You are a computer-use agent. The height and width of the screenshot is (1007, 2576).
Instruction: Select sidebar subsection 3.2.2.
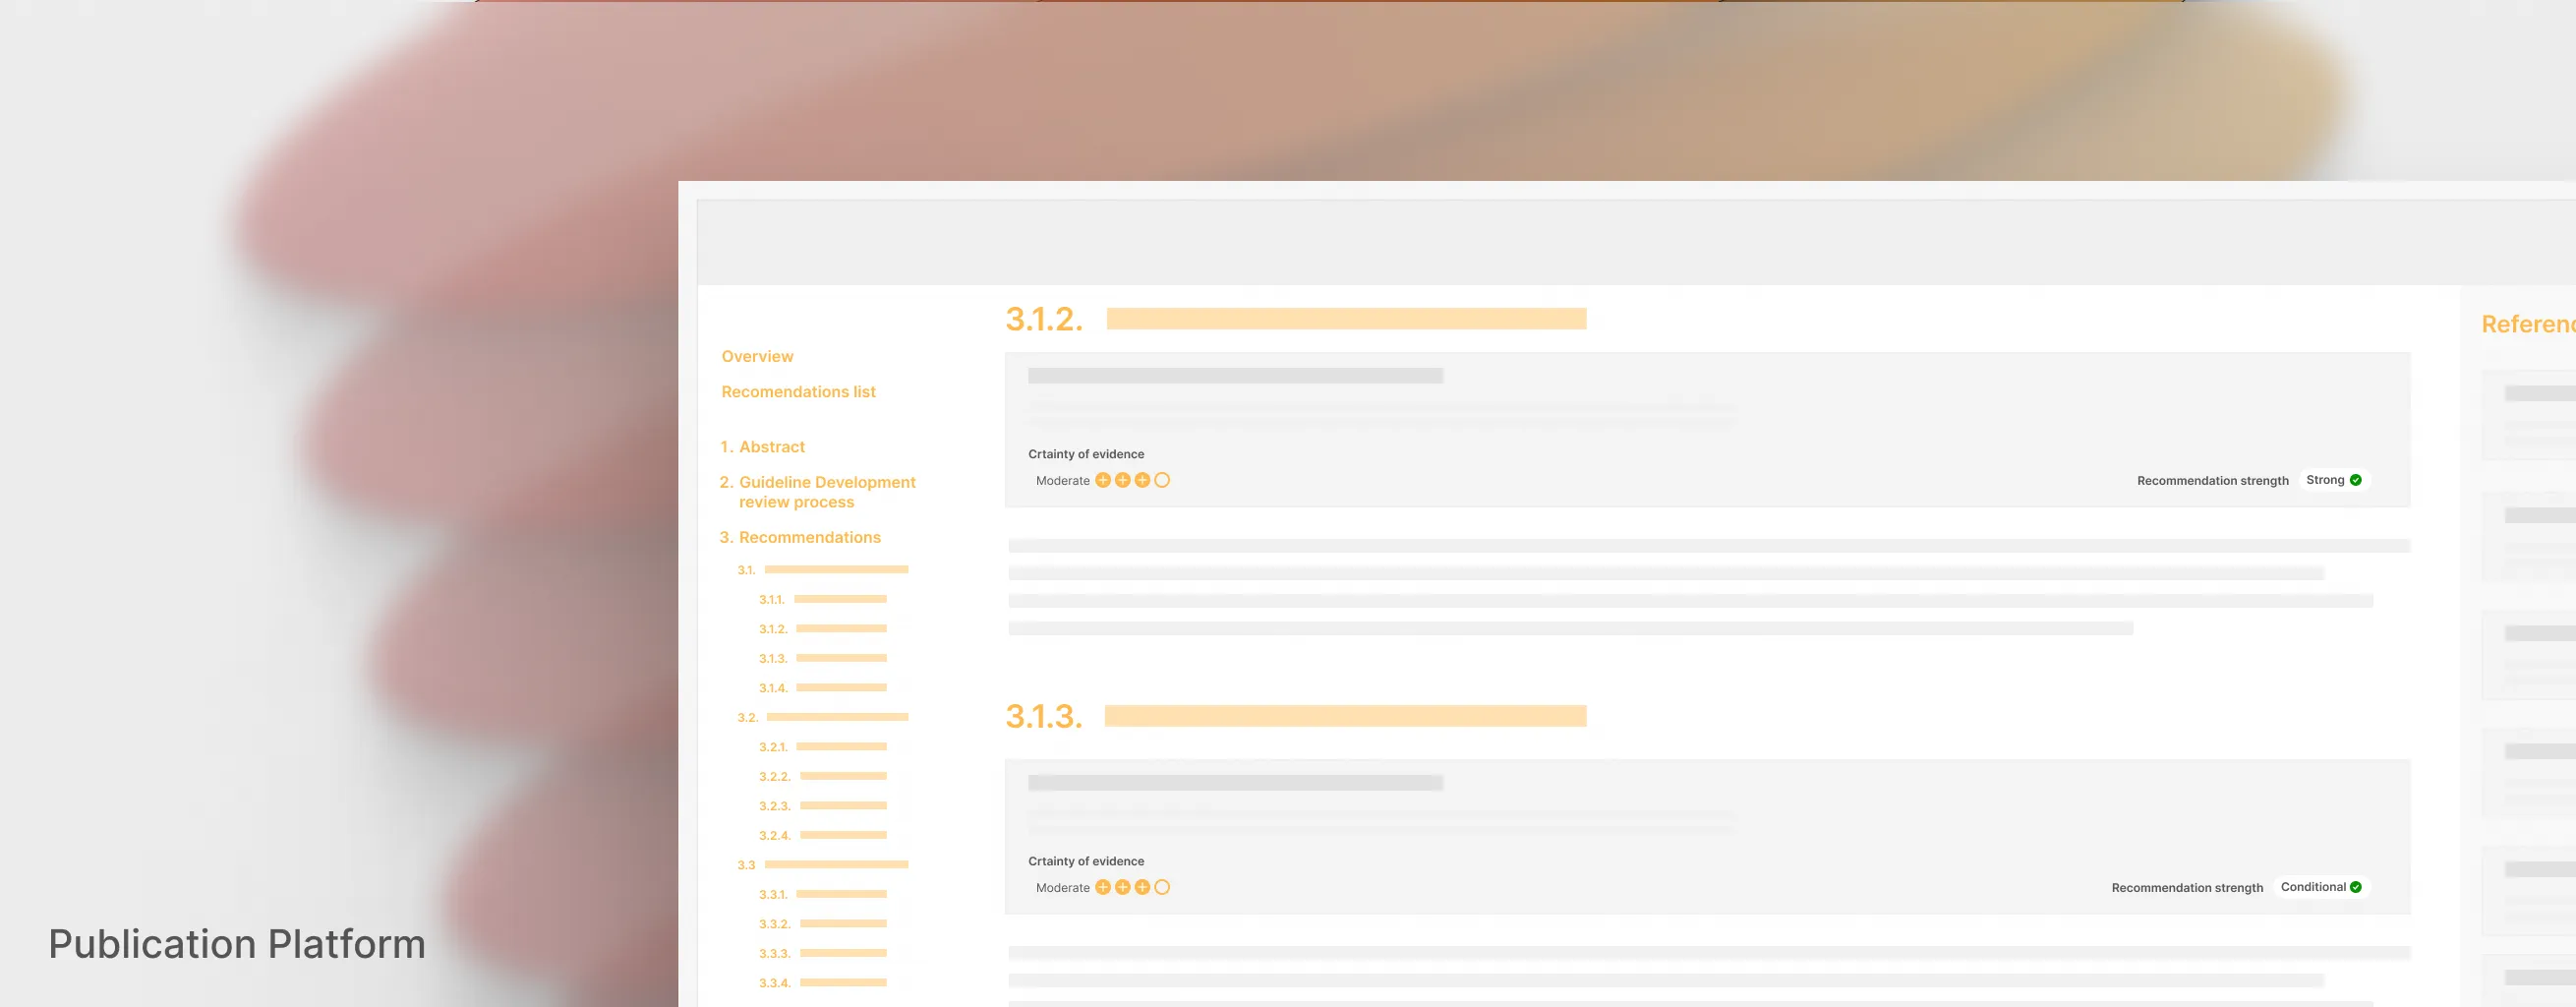tap(822, 777)
